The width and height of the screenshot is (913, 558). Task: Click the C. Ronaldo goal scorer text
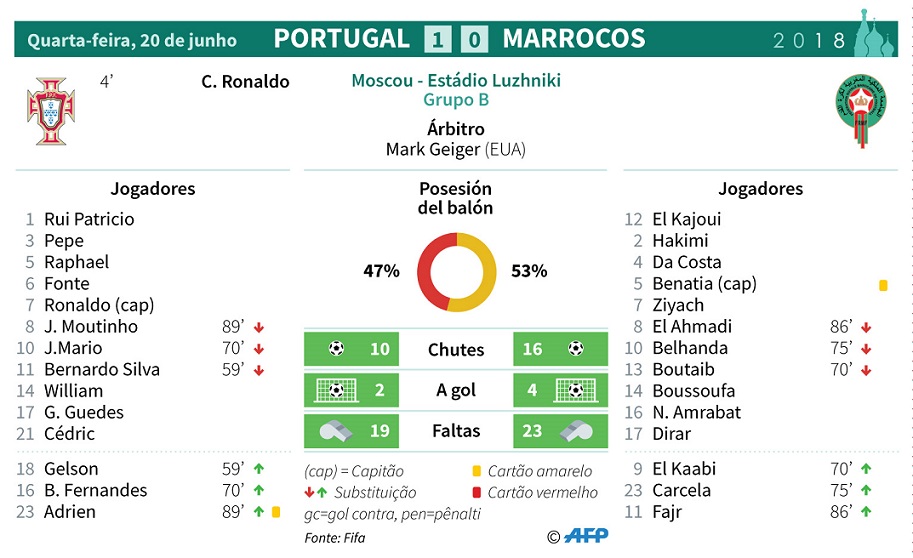[245, 82]
